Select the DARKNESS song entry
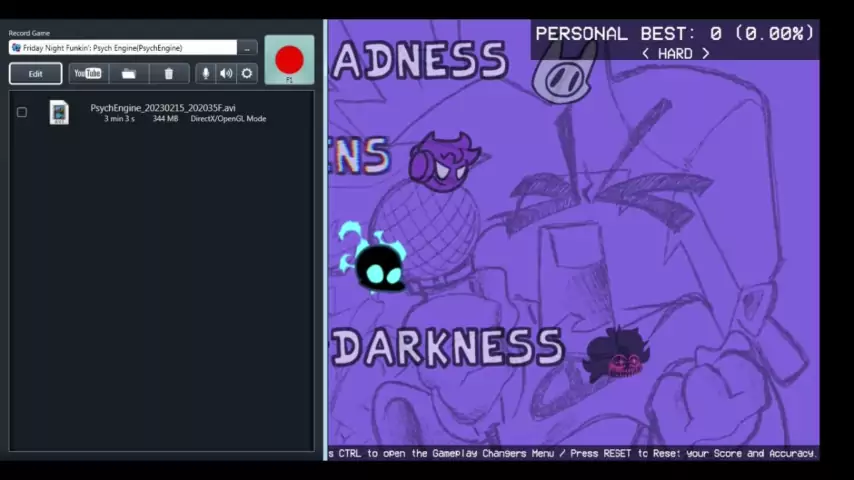The width and height of the screenshot is (854, 480). tap(448, 347)
